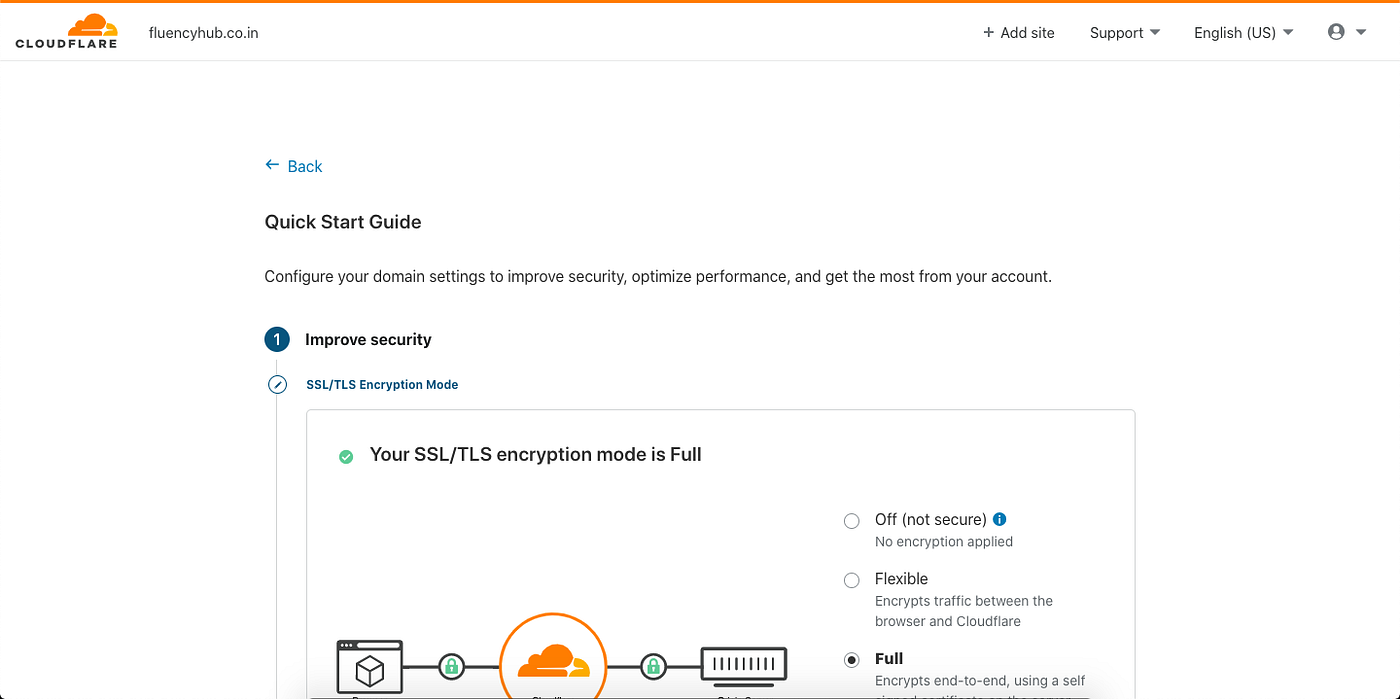
Task: Expand the account menu chevron
Action: (1359, 31)
